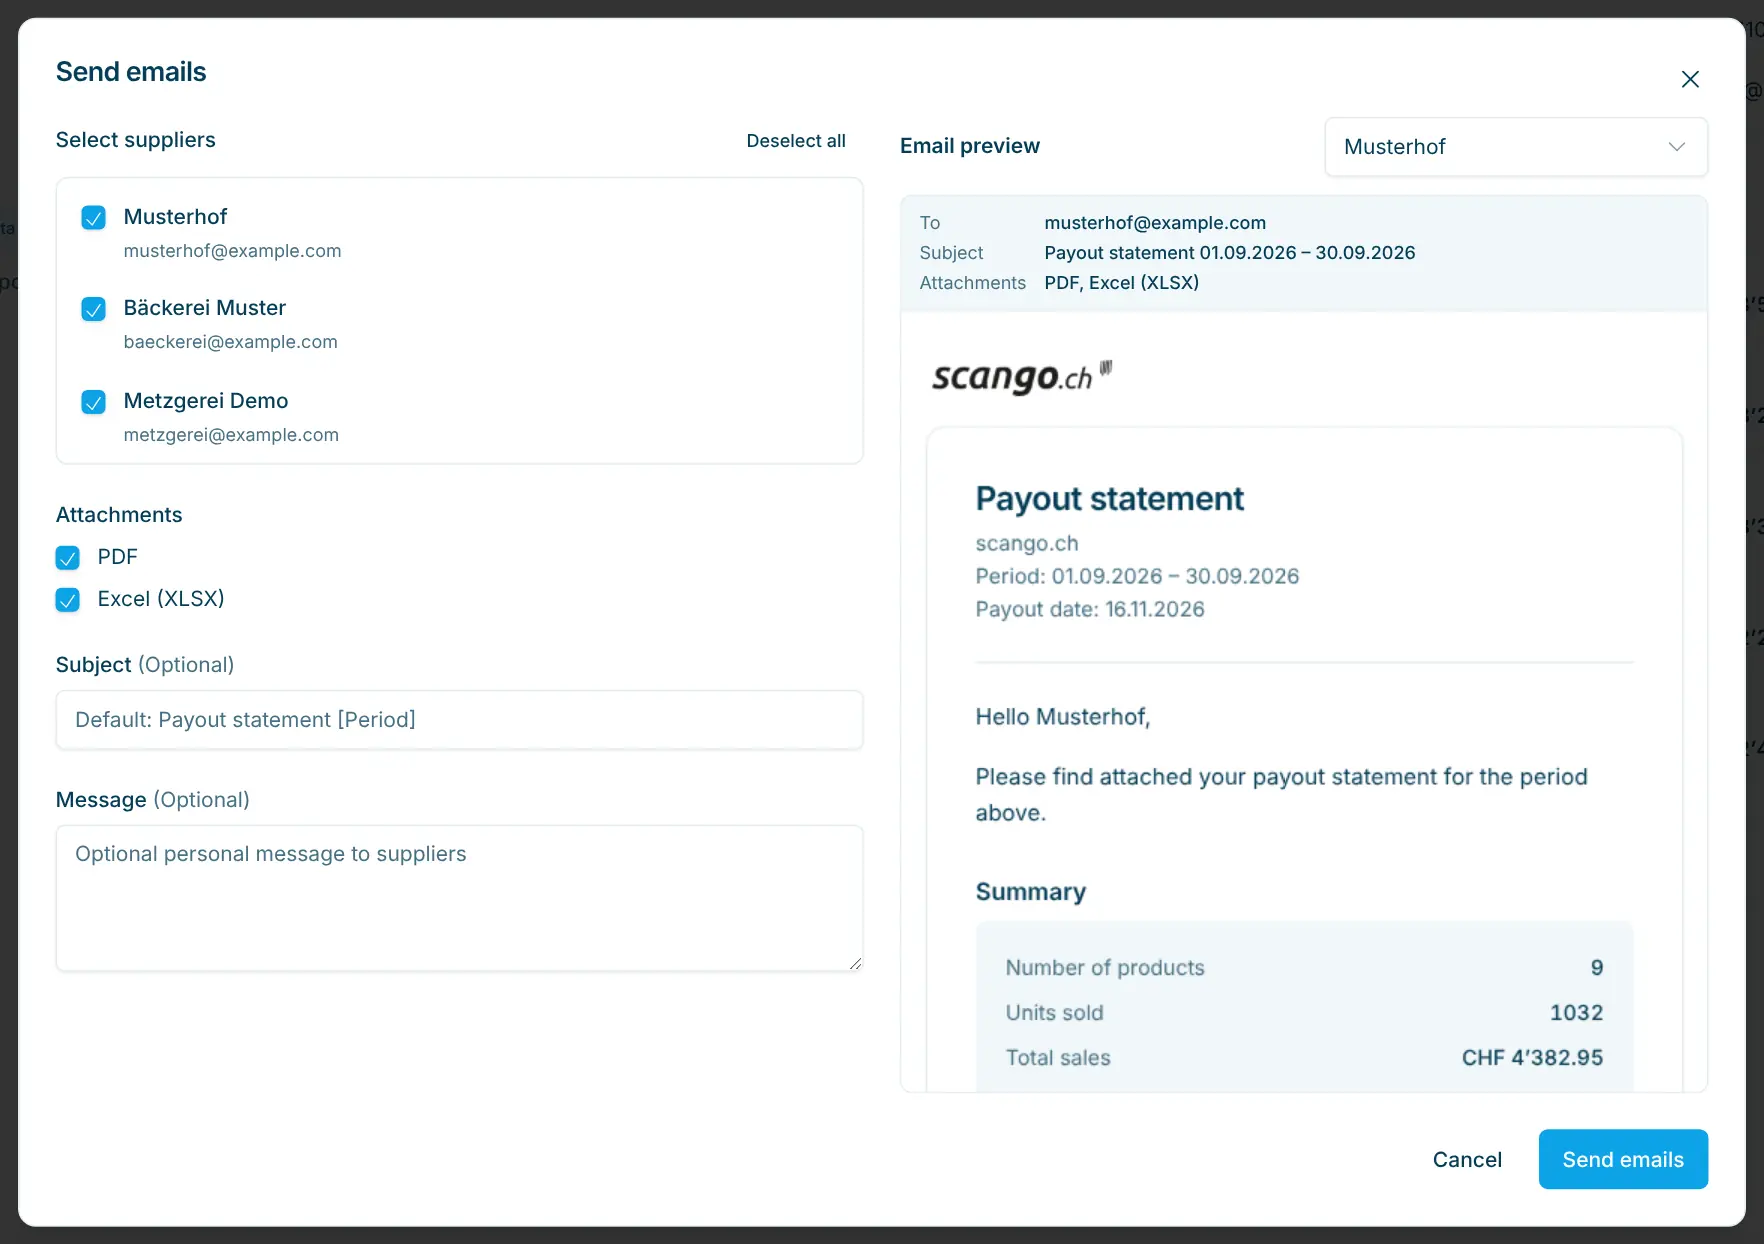Close the Send emails dialog
1764x1244 pixels.
tap(1690, 79)
